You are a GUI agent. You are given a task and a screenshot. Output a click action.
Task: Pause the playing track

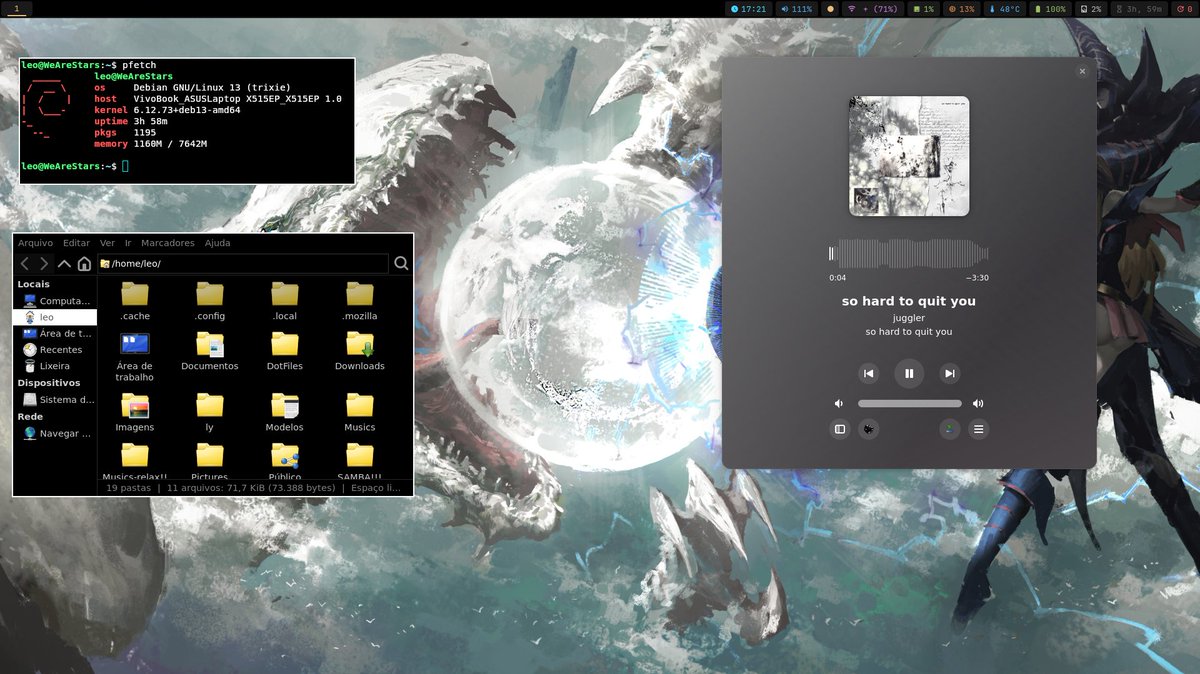909,373
